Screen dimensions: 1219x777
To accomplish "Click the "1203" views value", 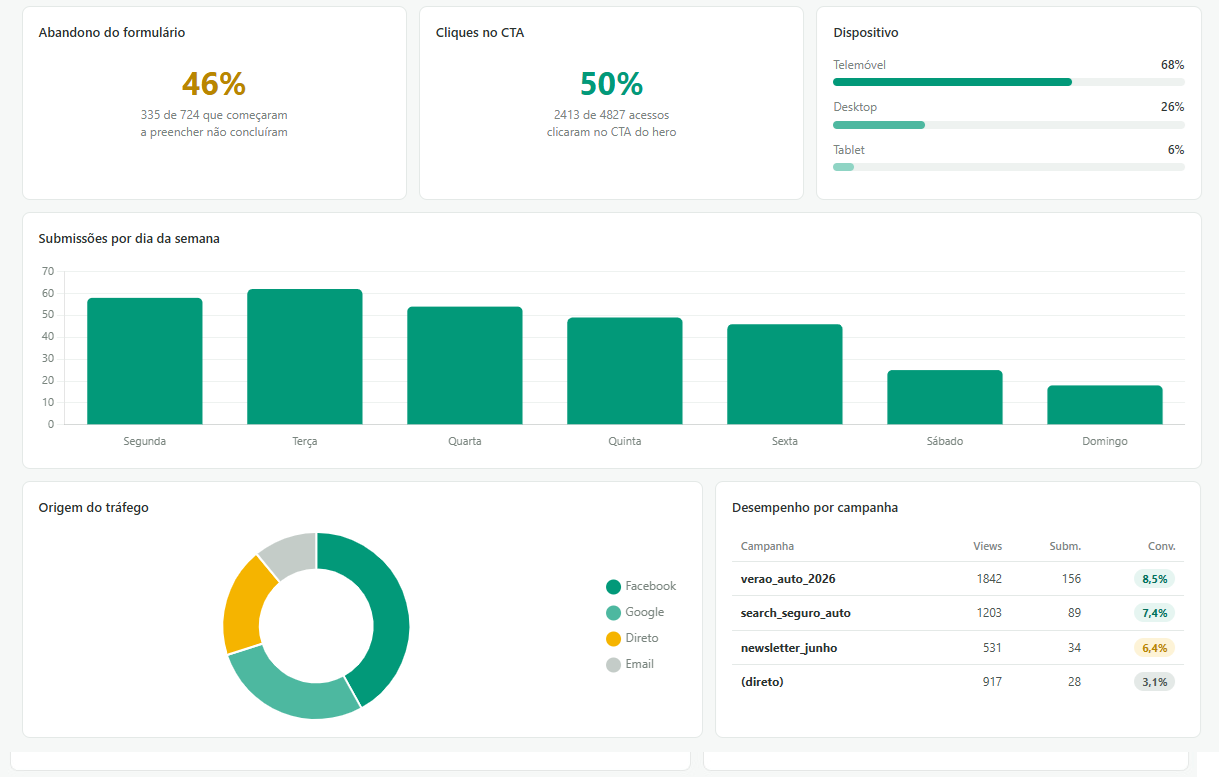I will click(x=989, y=613).
